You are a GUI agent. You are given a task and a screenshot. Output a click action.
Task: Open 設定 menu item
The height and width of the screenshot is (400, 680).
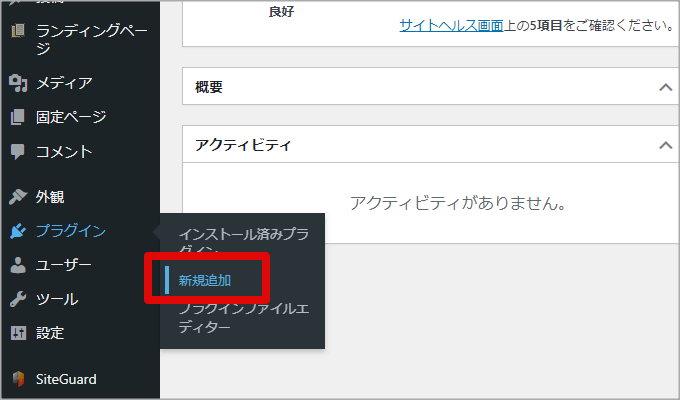(x=50, y=333)
